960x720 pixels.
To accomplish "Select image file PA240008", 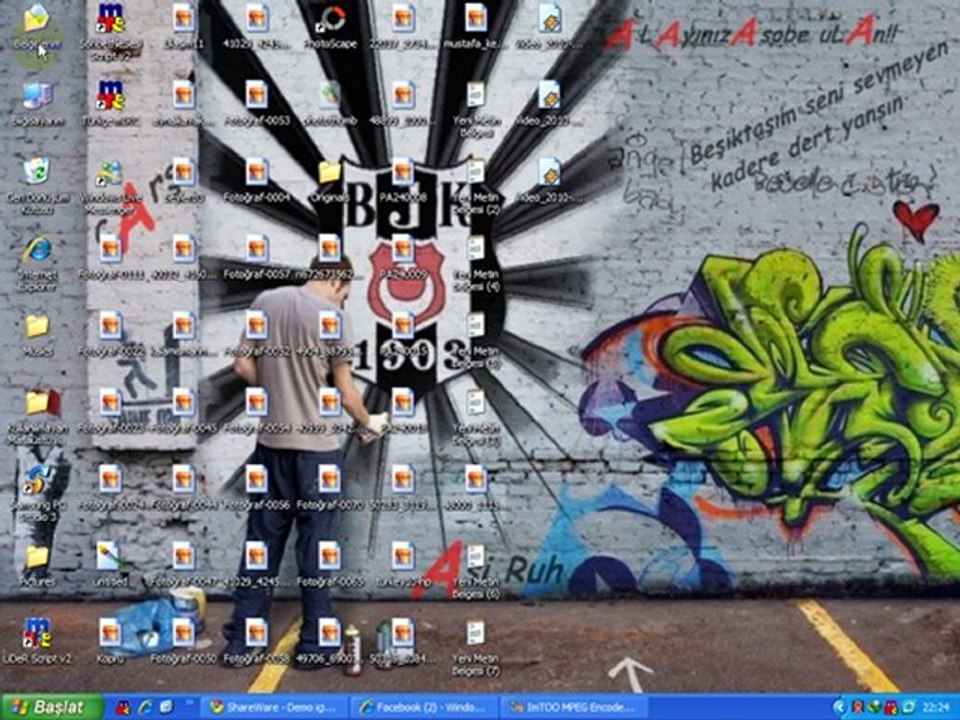I will (x=403, y=181).
